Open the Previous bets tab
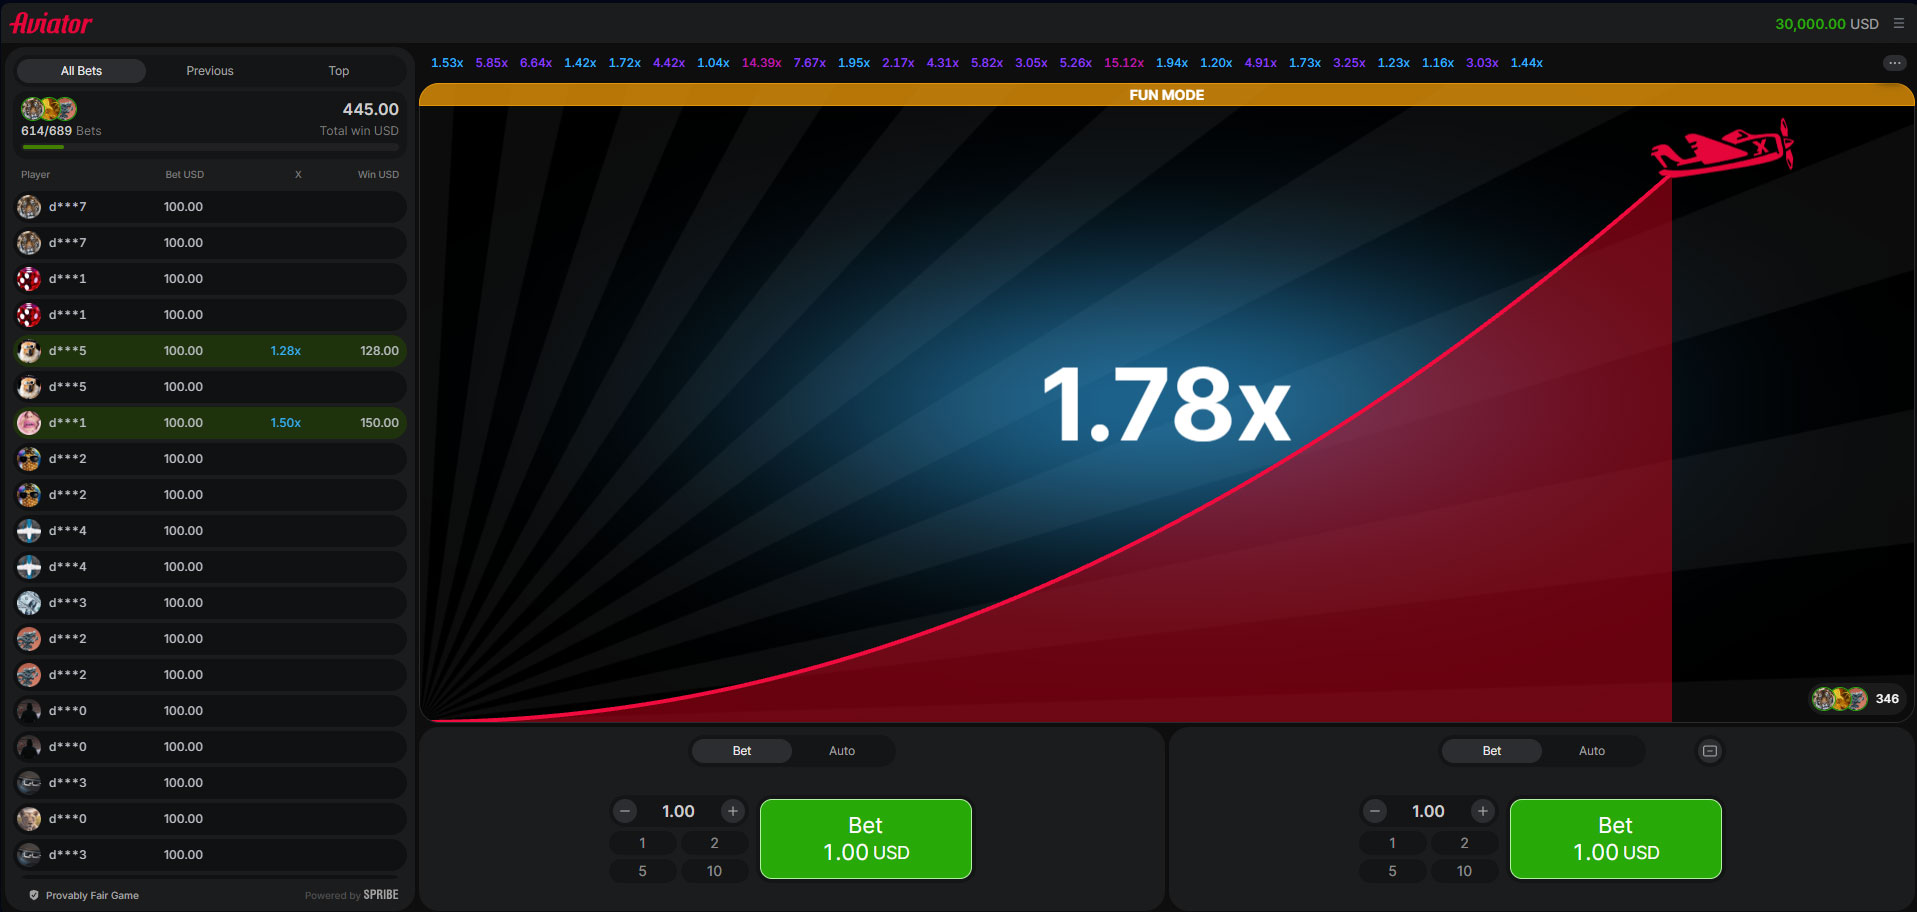The image size is (1917, 912). click(x=210, y=71)
